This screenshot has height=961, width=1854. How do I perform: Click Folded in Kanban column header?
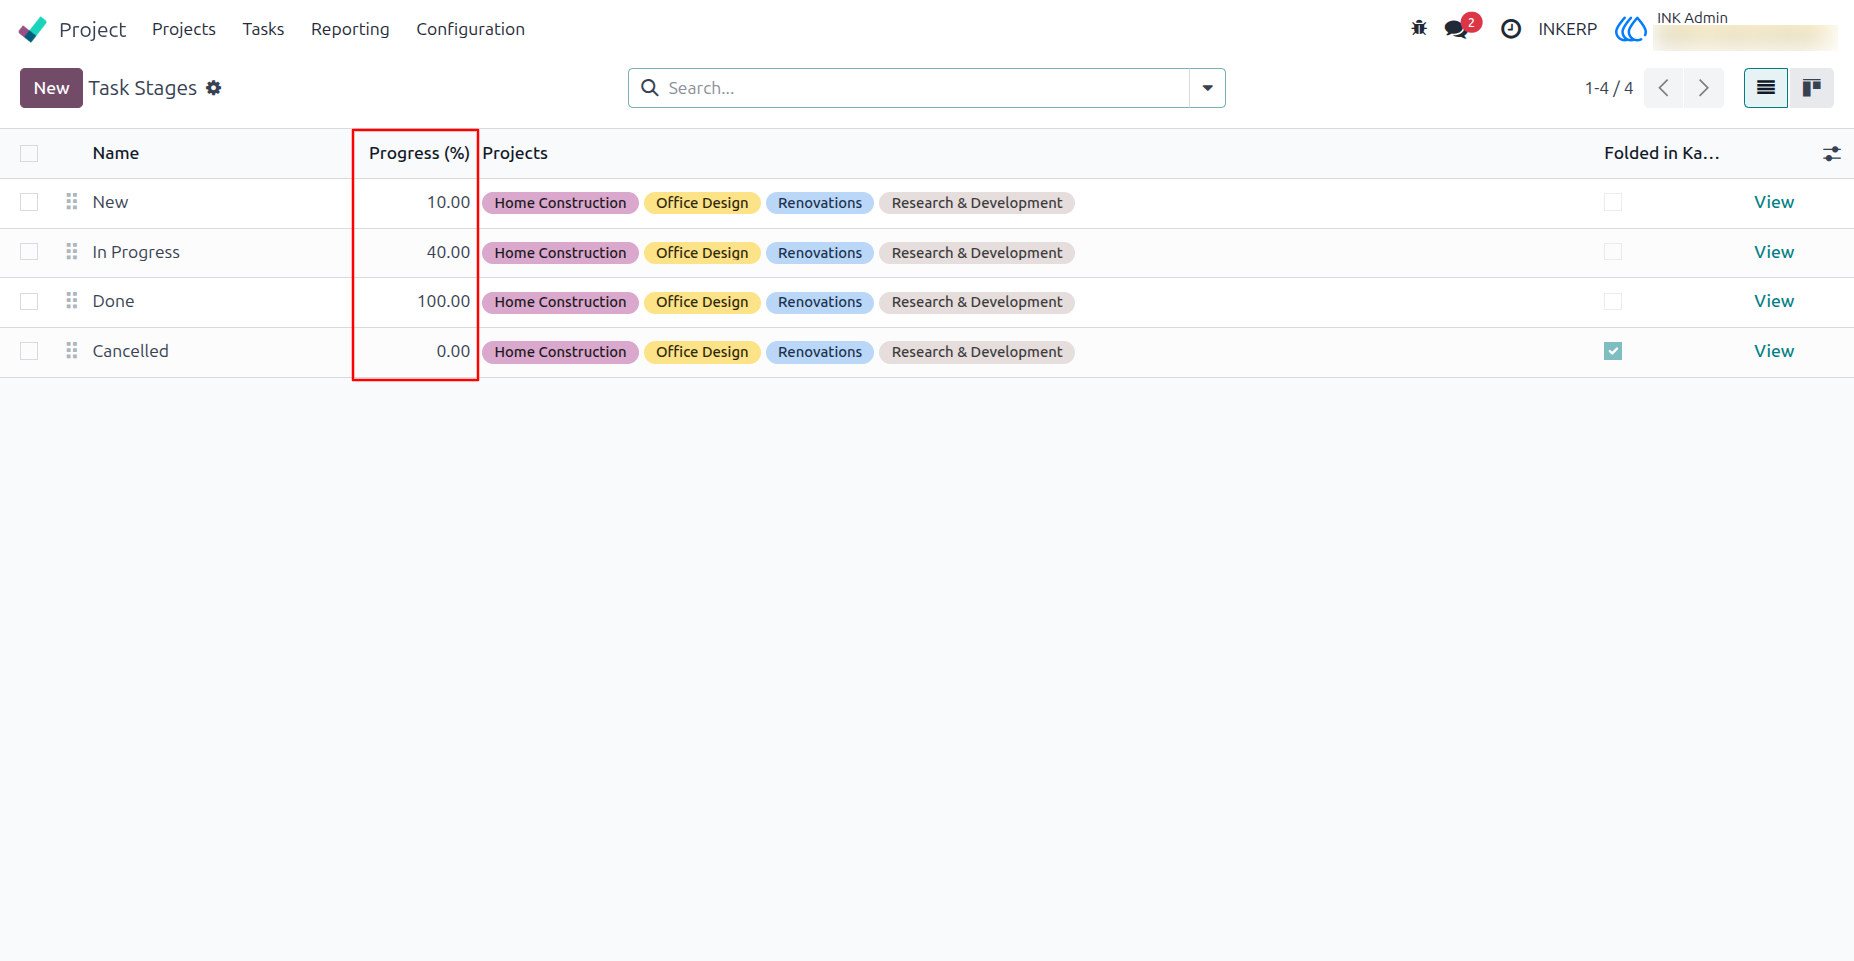click(1662, 153)
